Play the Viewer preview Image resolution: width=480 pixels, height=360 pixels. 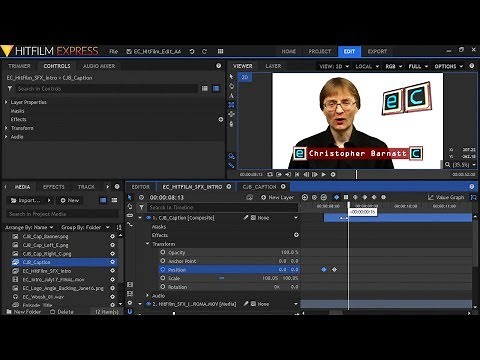324,174
